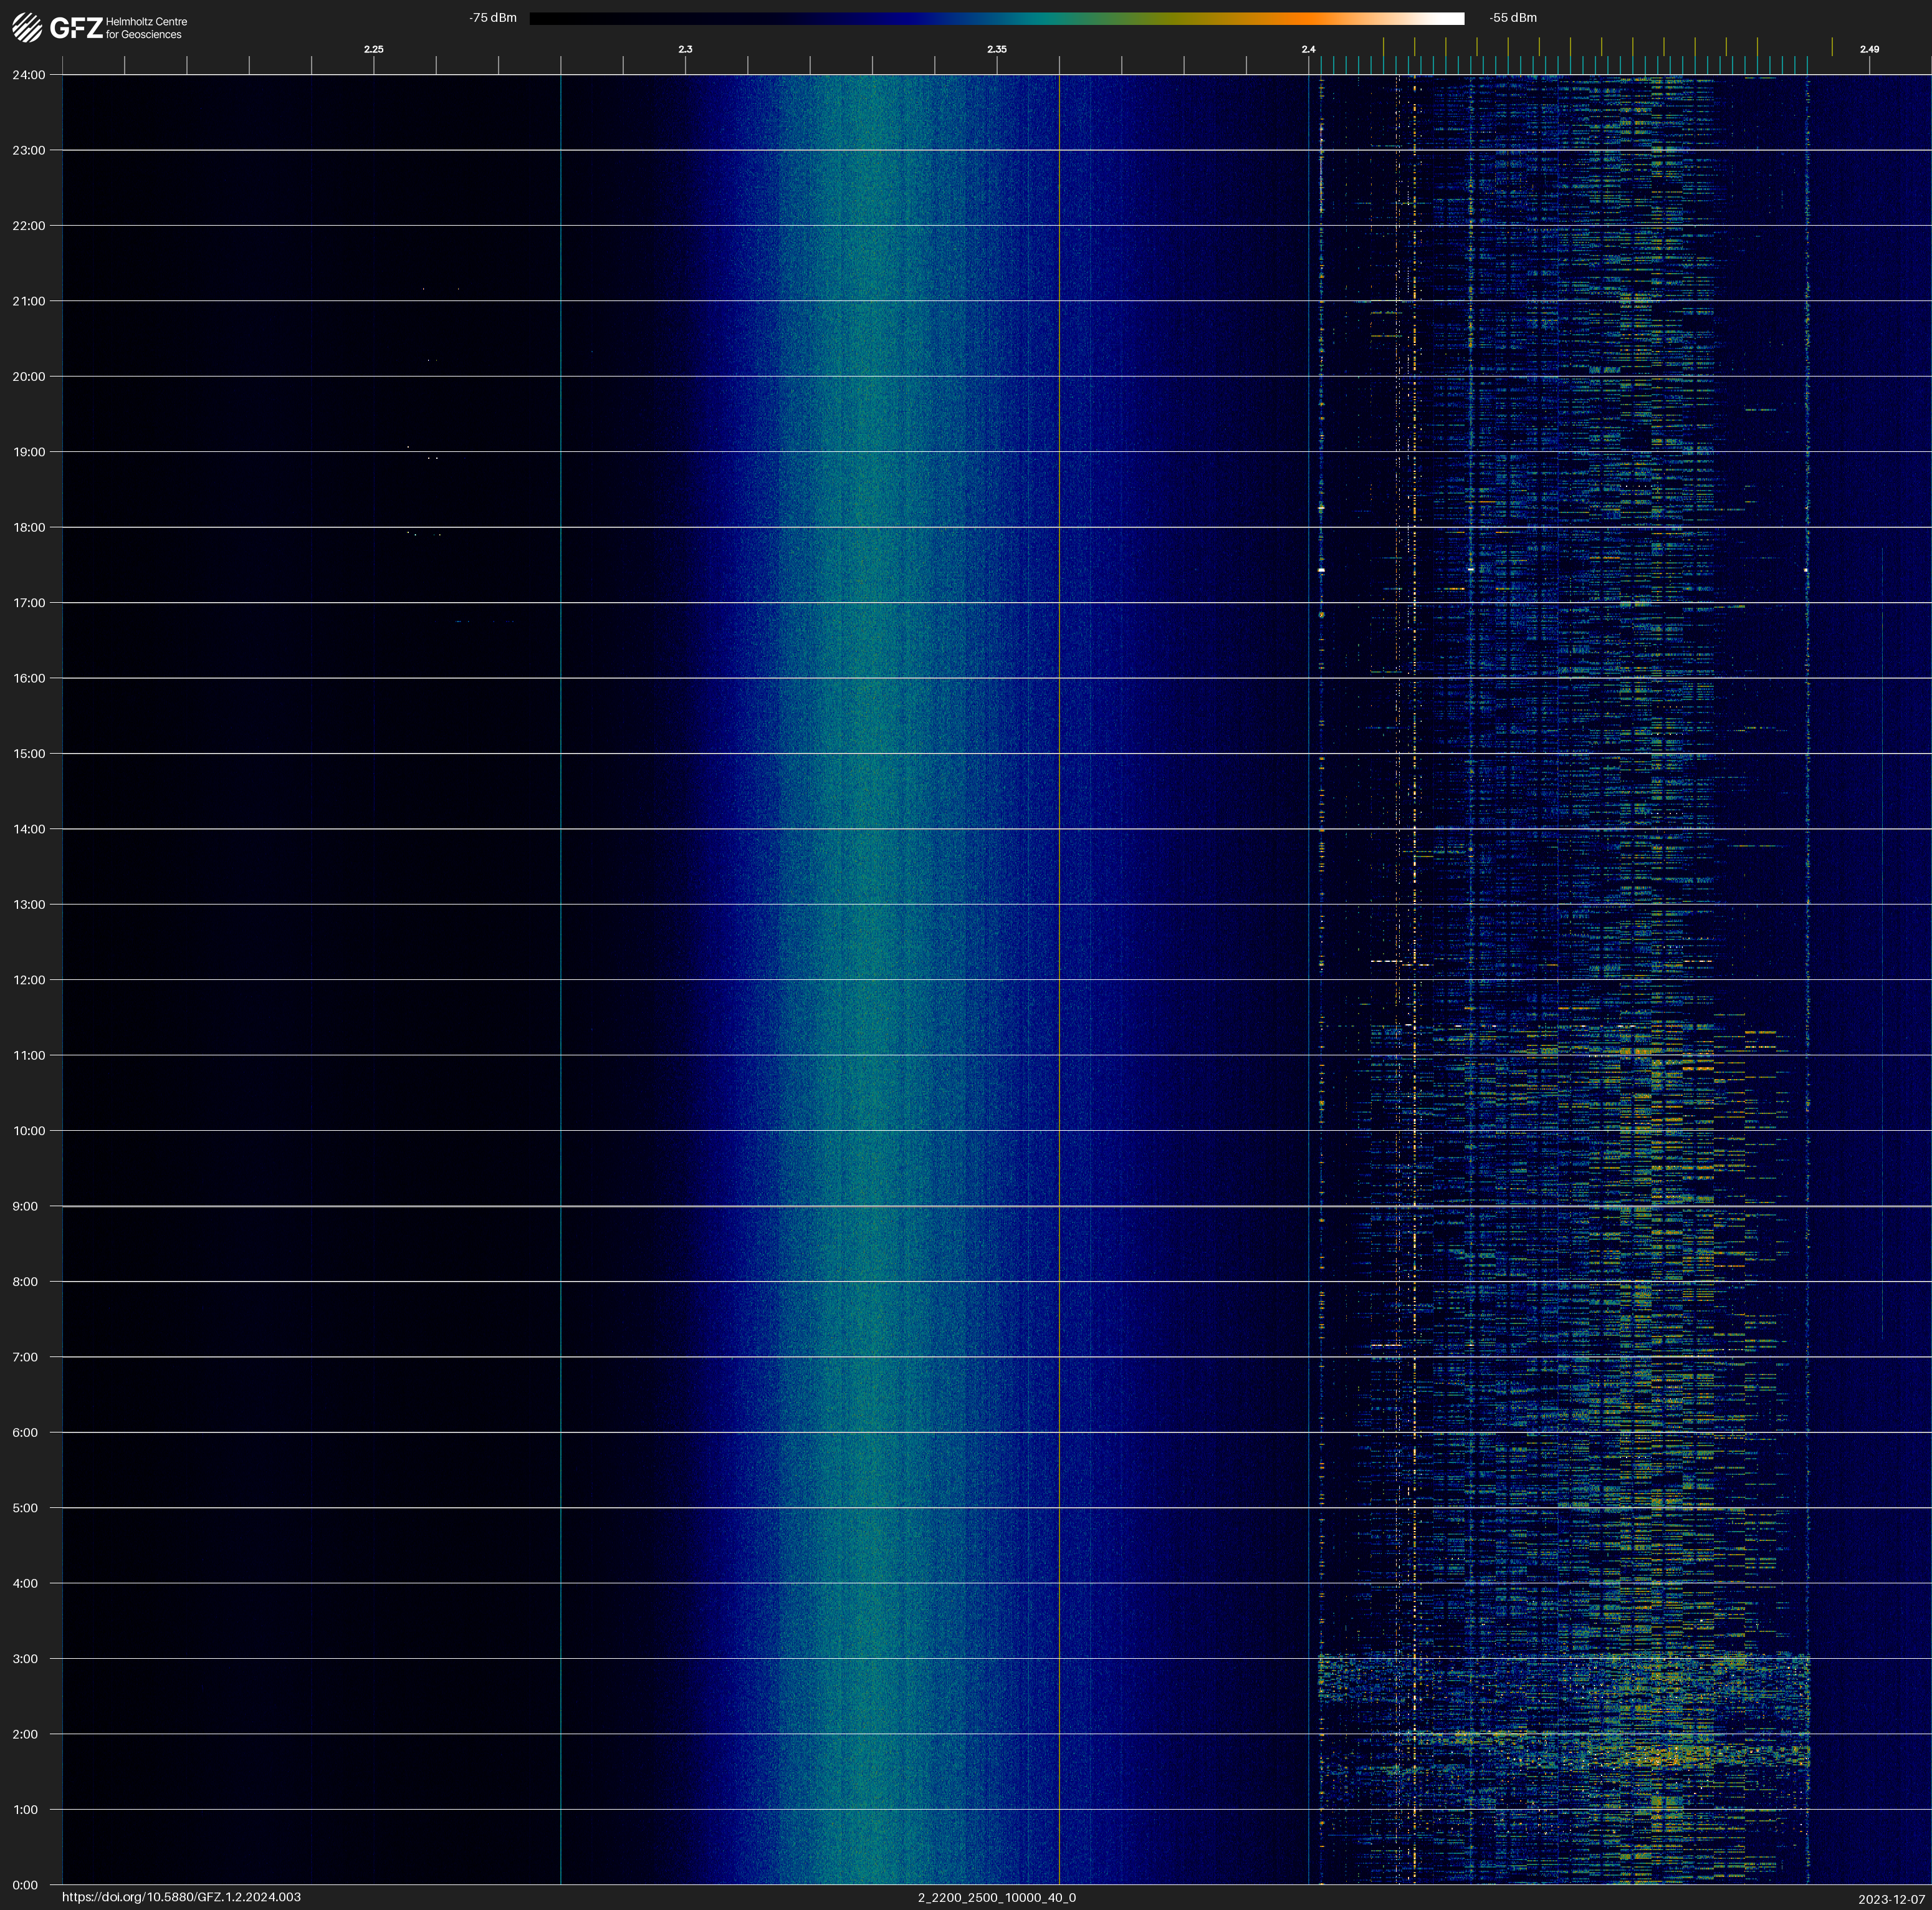Viewport: 1932px width, 1910px height.
Task: Click the 2.35 frequency axis label
Action: click(x=997, y=49)
